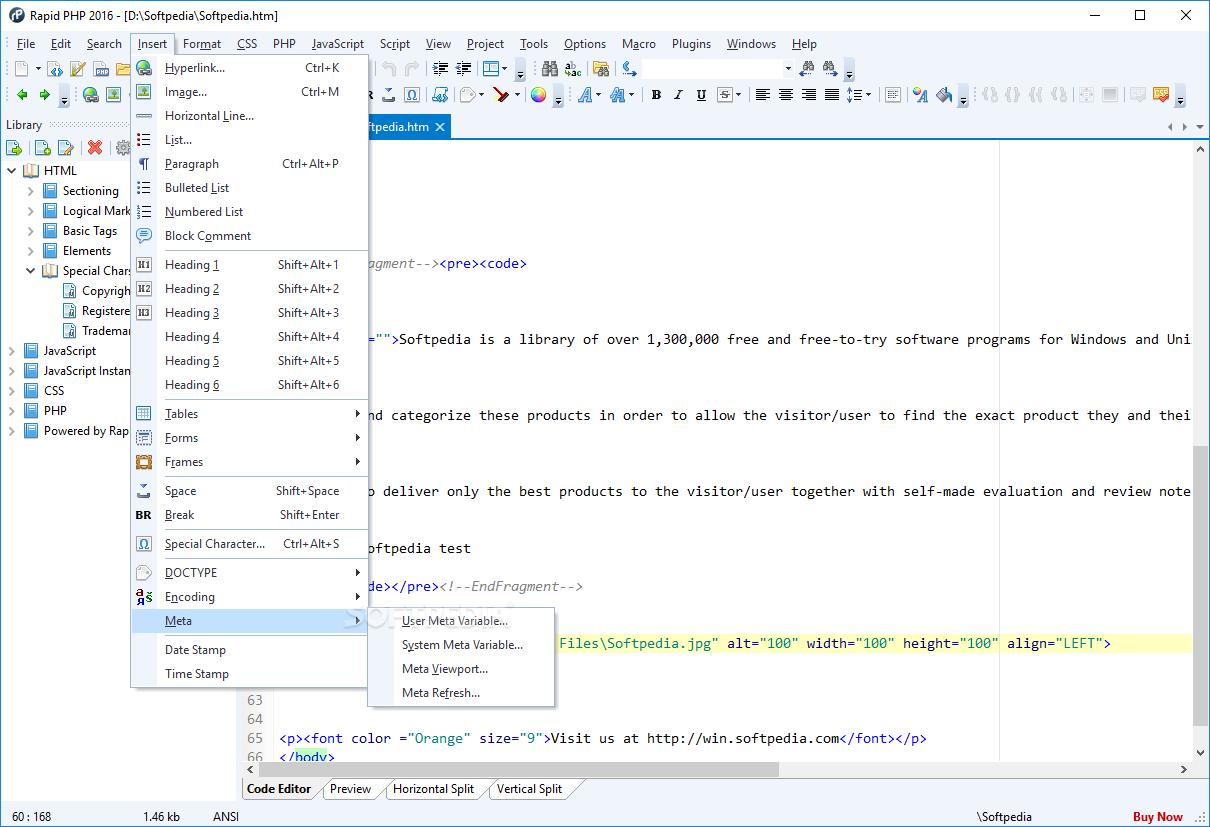Insert a Date Stamp
The image size is (1210, 827).
tap(250, 650)
